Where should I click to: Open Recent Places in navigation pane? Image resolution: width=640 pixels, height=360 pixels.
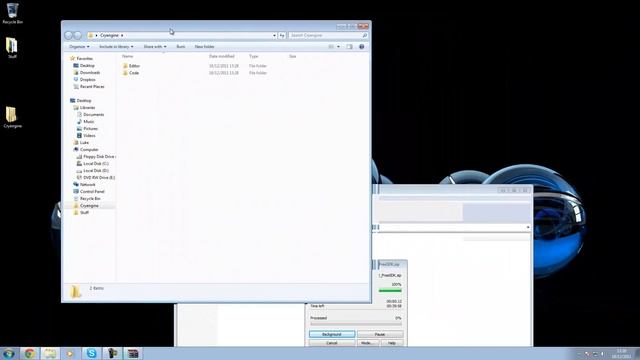tap(92, 87)
